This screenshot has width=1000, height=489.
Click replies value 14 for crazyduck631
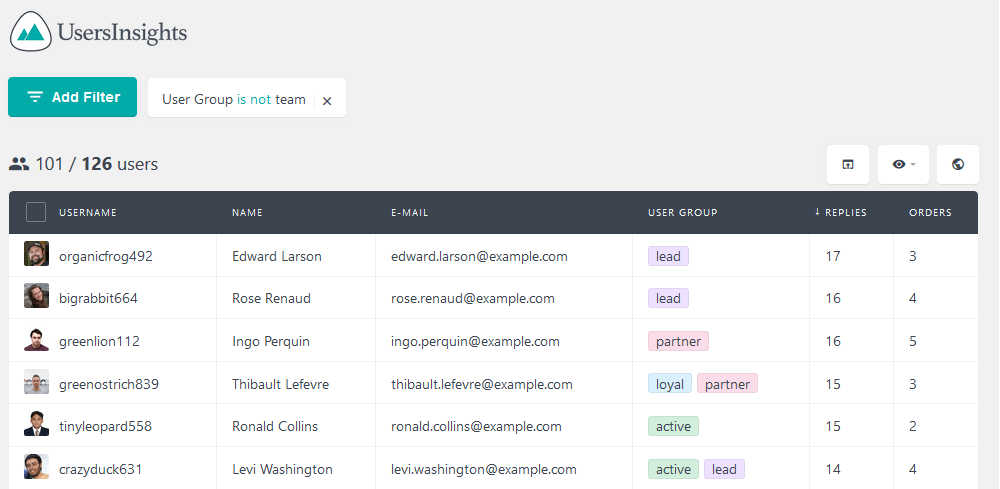833,469
